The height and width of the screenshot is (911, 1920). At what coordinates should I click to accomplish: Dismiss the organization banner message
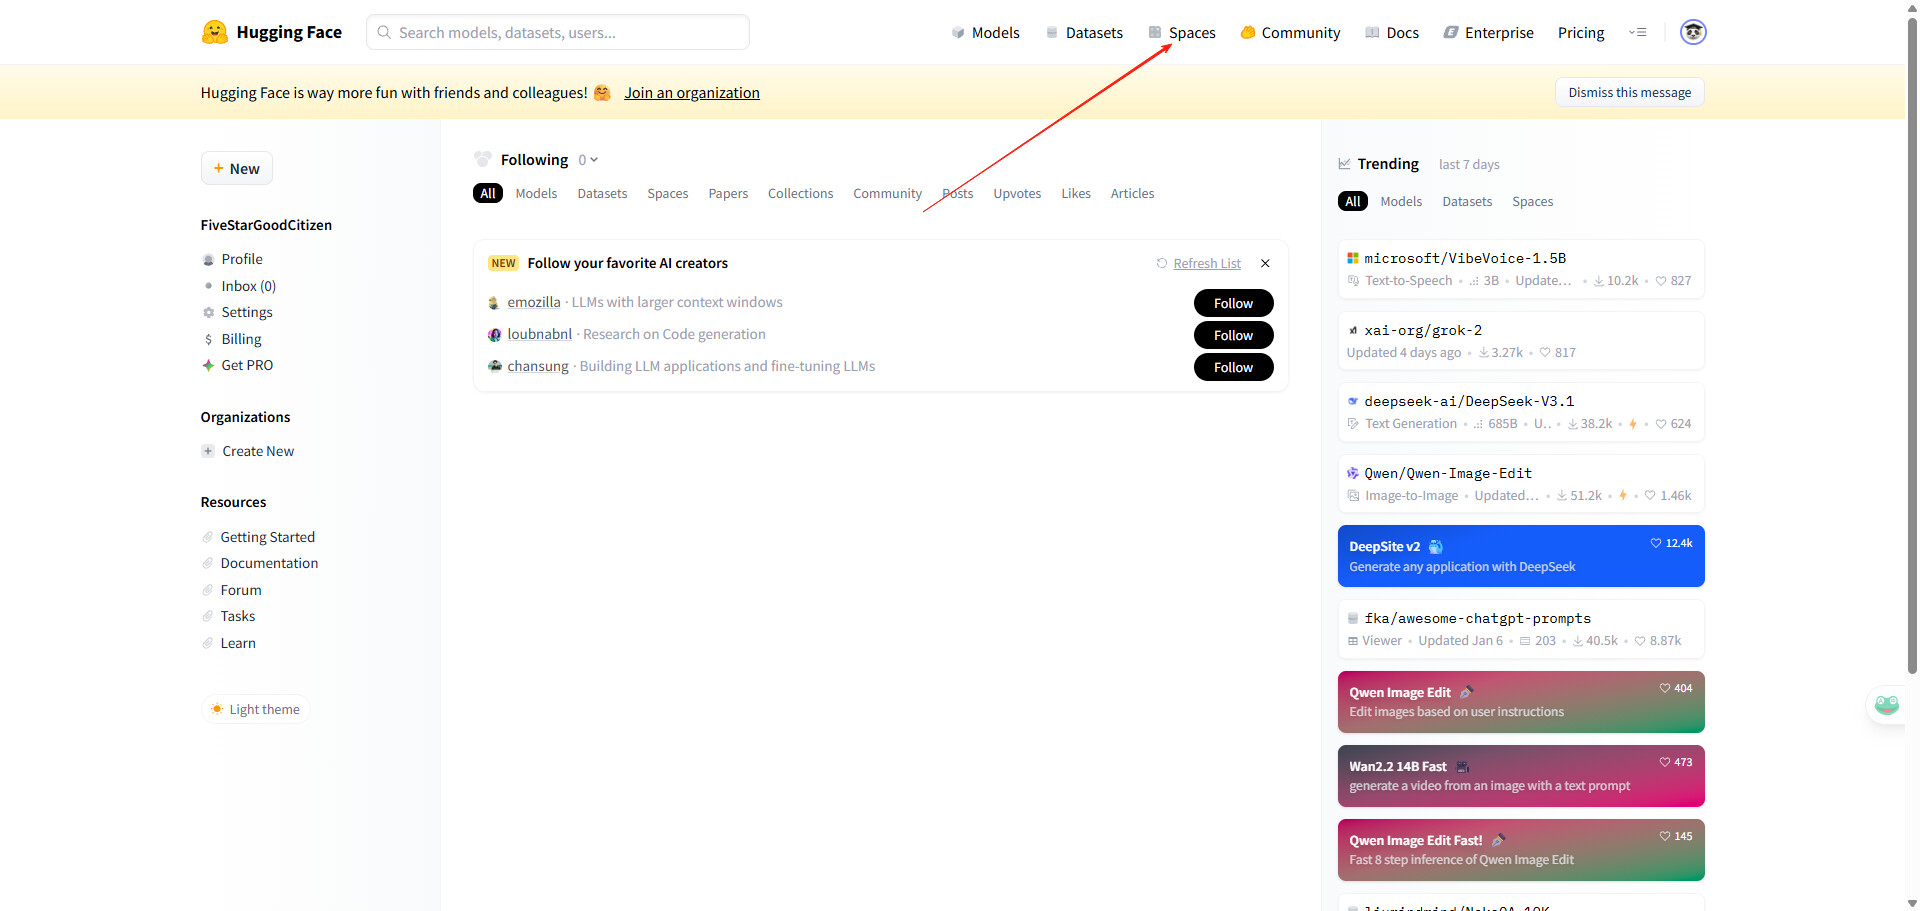[1629, 92]
